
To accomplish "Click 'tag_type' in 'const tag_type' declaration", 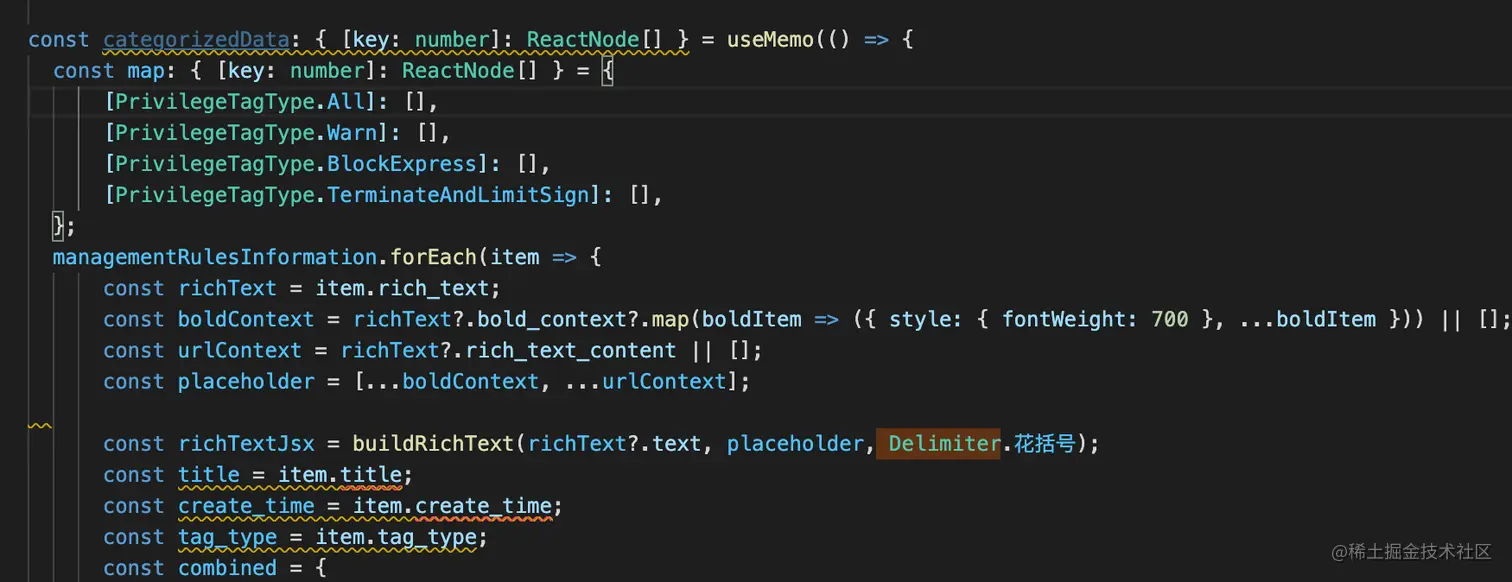I will [x=228, y=536].
